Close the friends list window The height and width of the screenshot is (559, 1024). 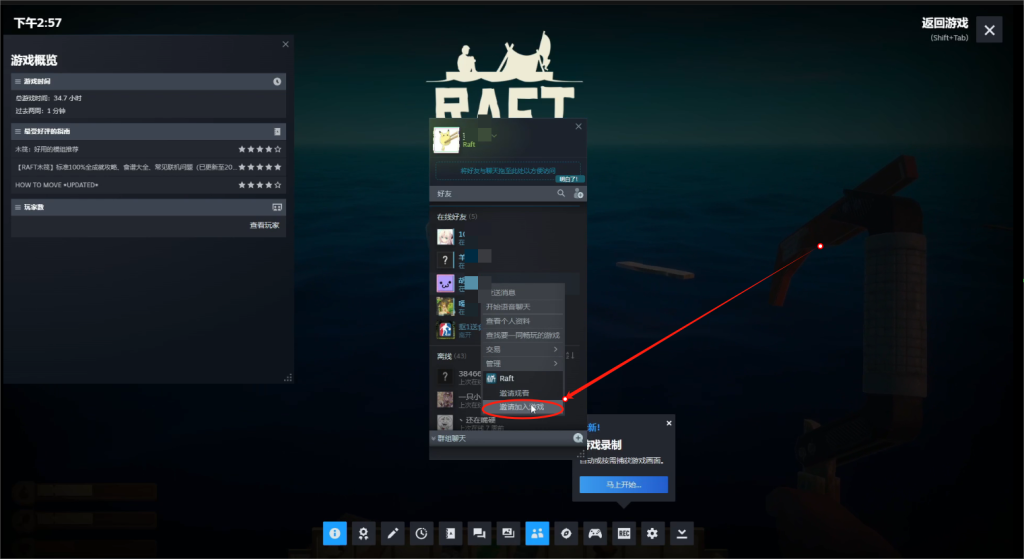[x=578, y=127]
